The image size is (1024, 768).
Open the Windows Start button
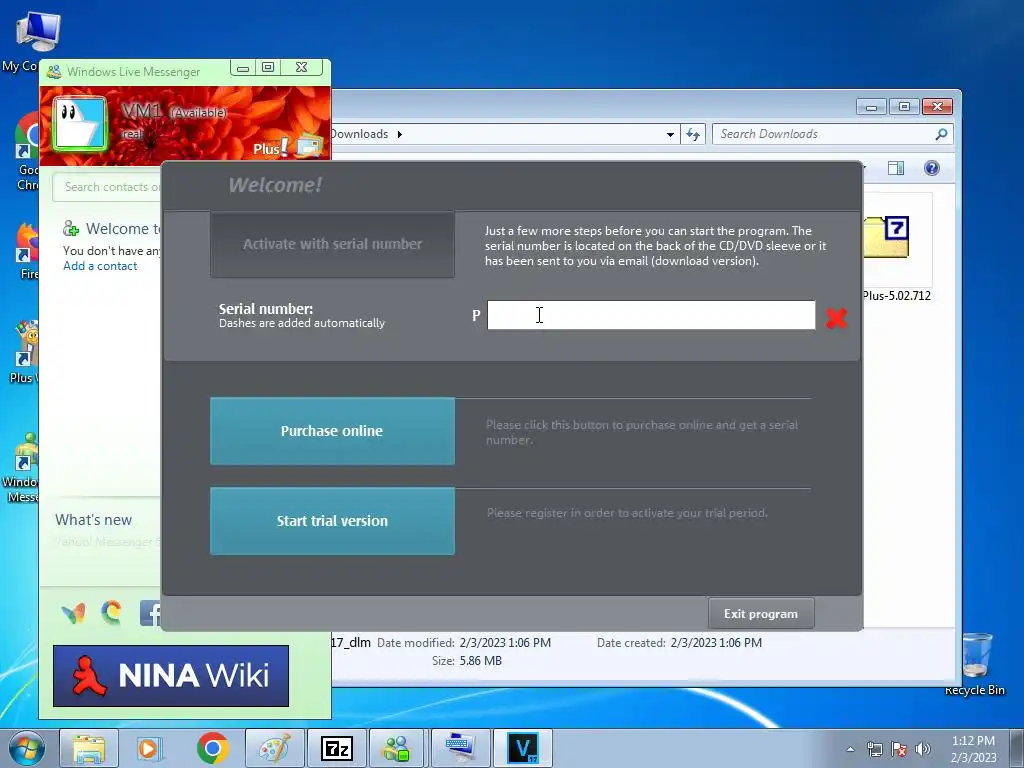[x=25, y=748]
